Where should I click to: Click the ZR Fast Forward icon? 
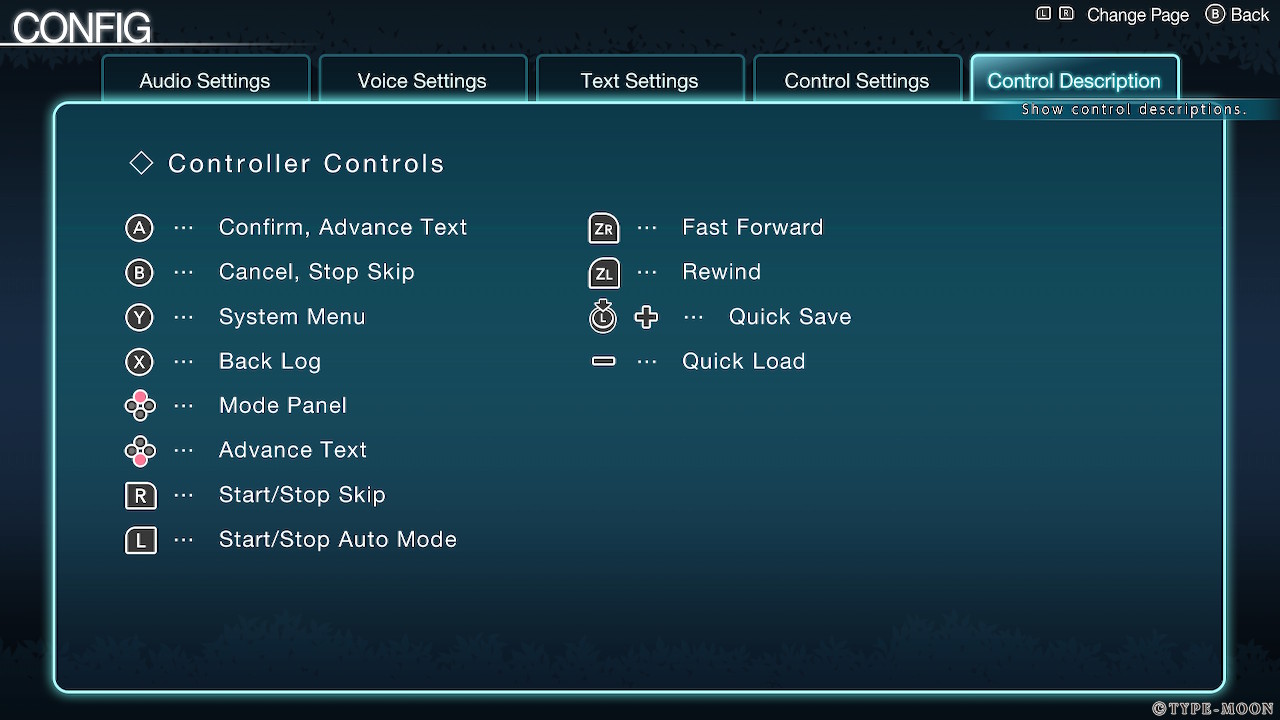(603, 228)
